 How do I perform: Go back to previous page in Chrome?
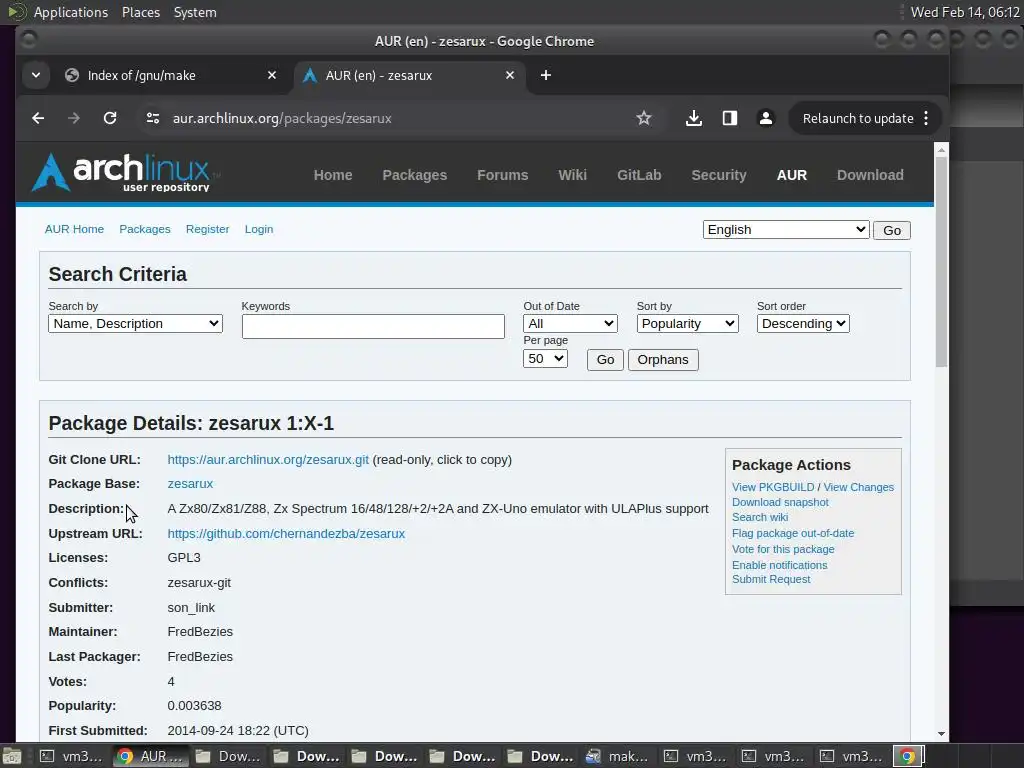pos(38,118)
